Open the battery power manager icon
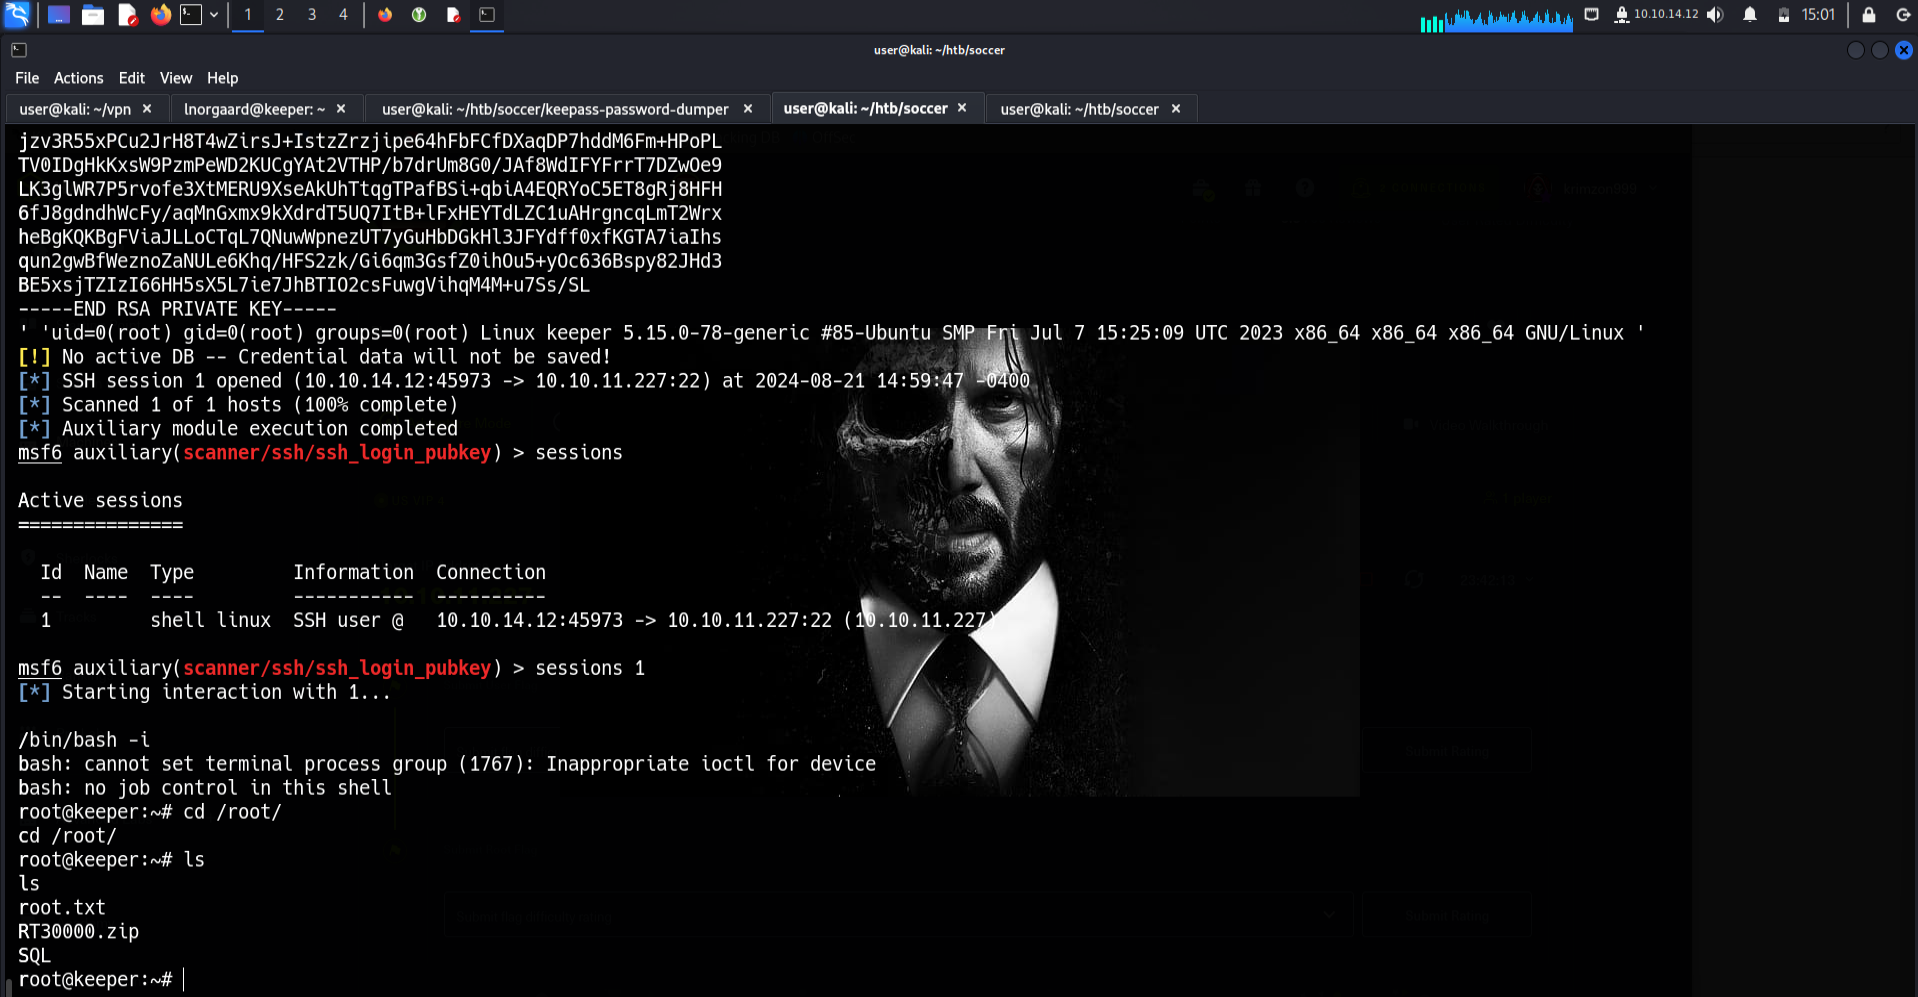Viewport: 1918px width, 997px height. point(1784,15)
